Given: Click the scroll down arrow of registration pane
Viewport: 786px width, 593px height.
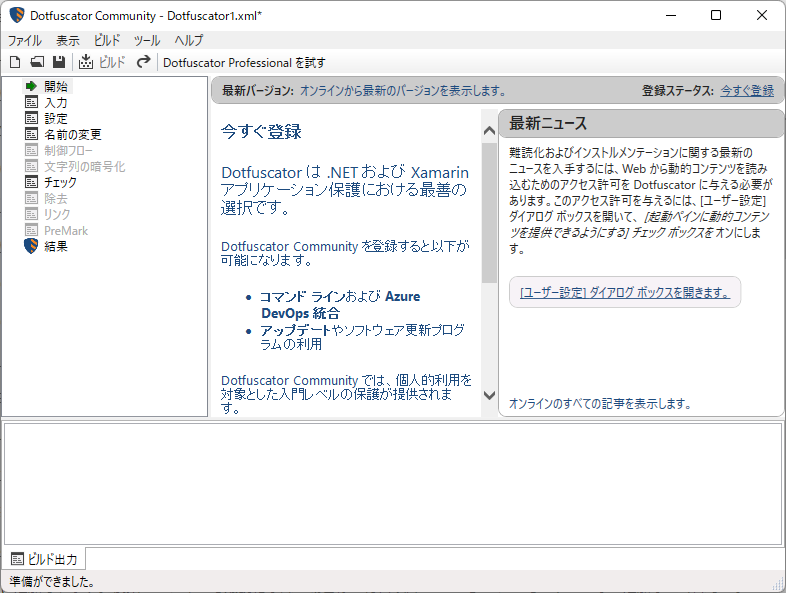Looking at the screenshot, I should tap(489, 396).
